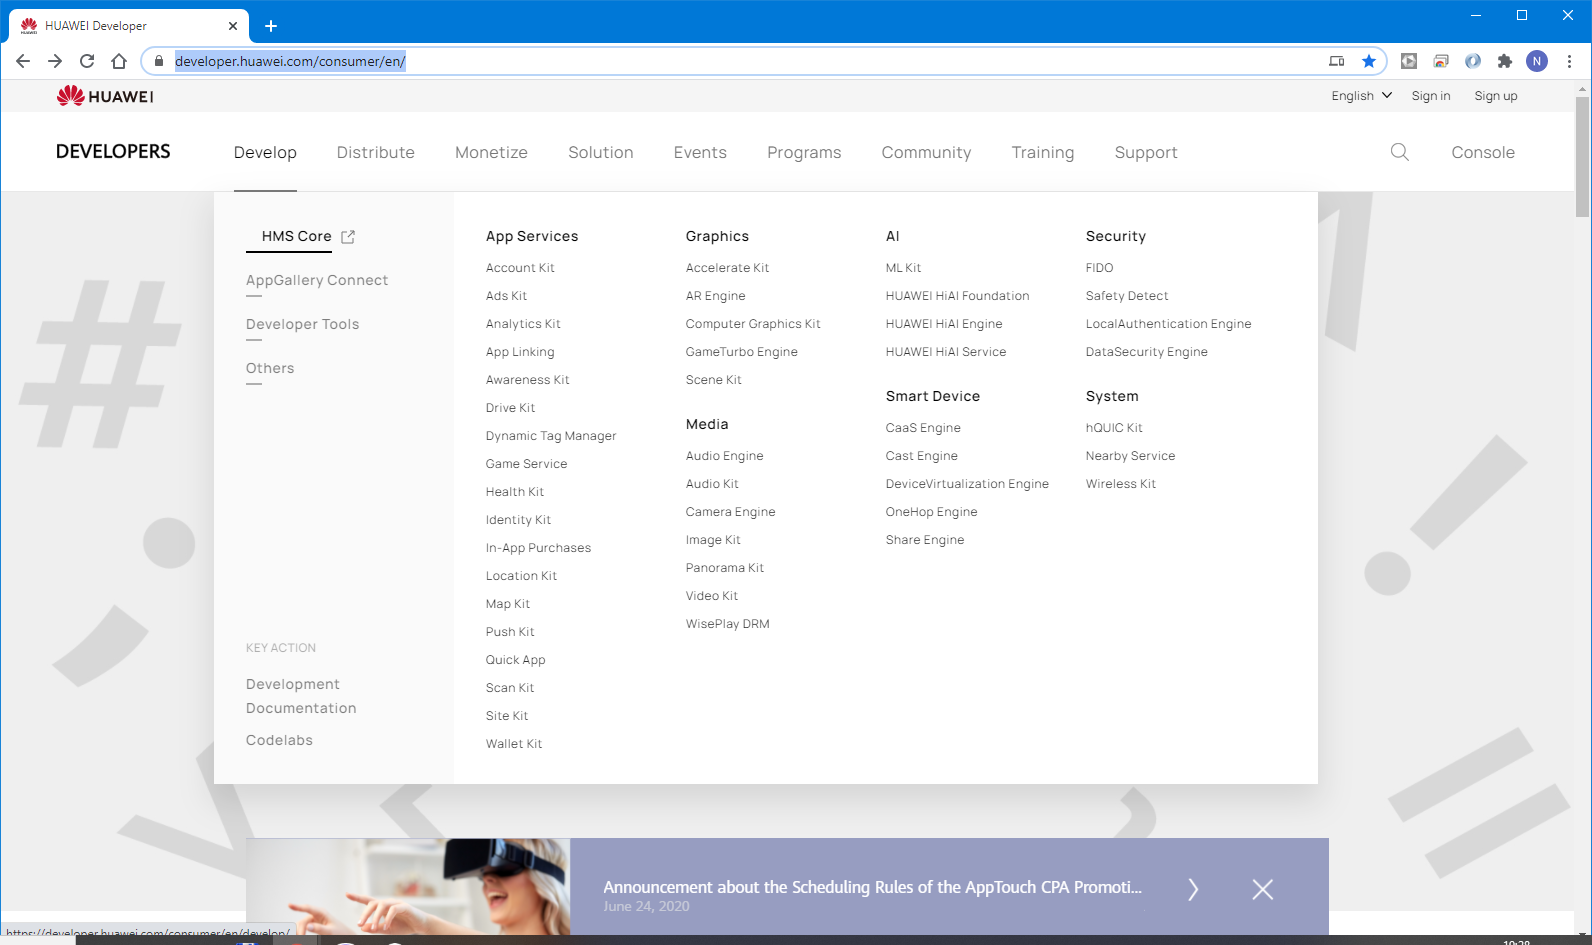Go to browser home icon
The width and height of the screenshot is (1592, 945).
coord(119,61)
